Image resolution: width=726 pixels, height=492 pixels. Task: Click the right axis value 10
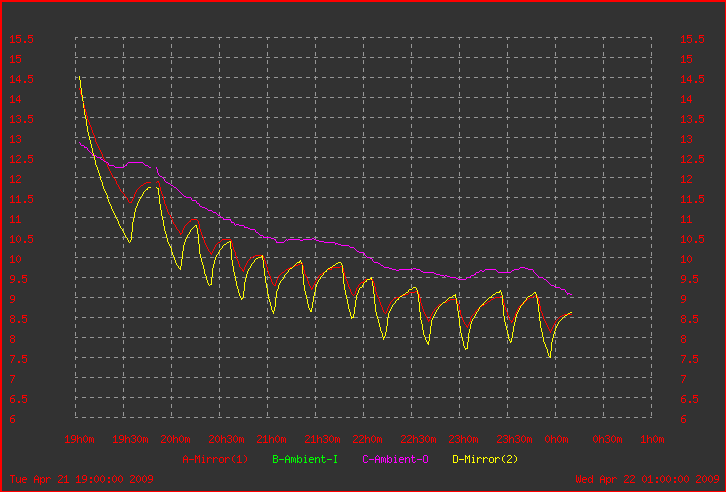tap(686, 259)
